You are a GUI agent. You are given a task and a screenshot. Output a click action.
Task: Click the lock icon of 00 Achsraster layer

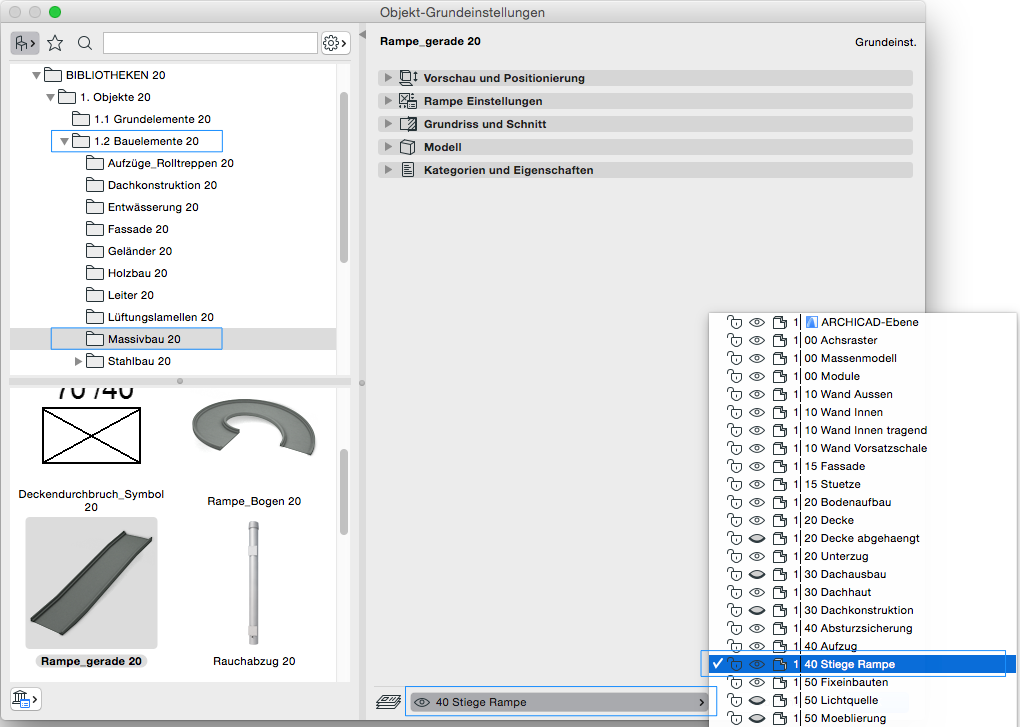735,341
